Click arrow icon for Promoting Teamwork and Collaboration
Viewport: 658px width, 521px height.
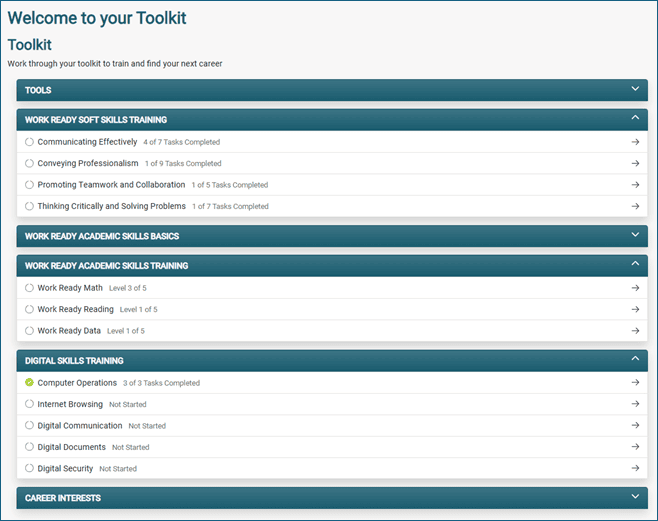coord(635,185)
